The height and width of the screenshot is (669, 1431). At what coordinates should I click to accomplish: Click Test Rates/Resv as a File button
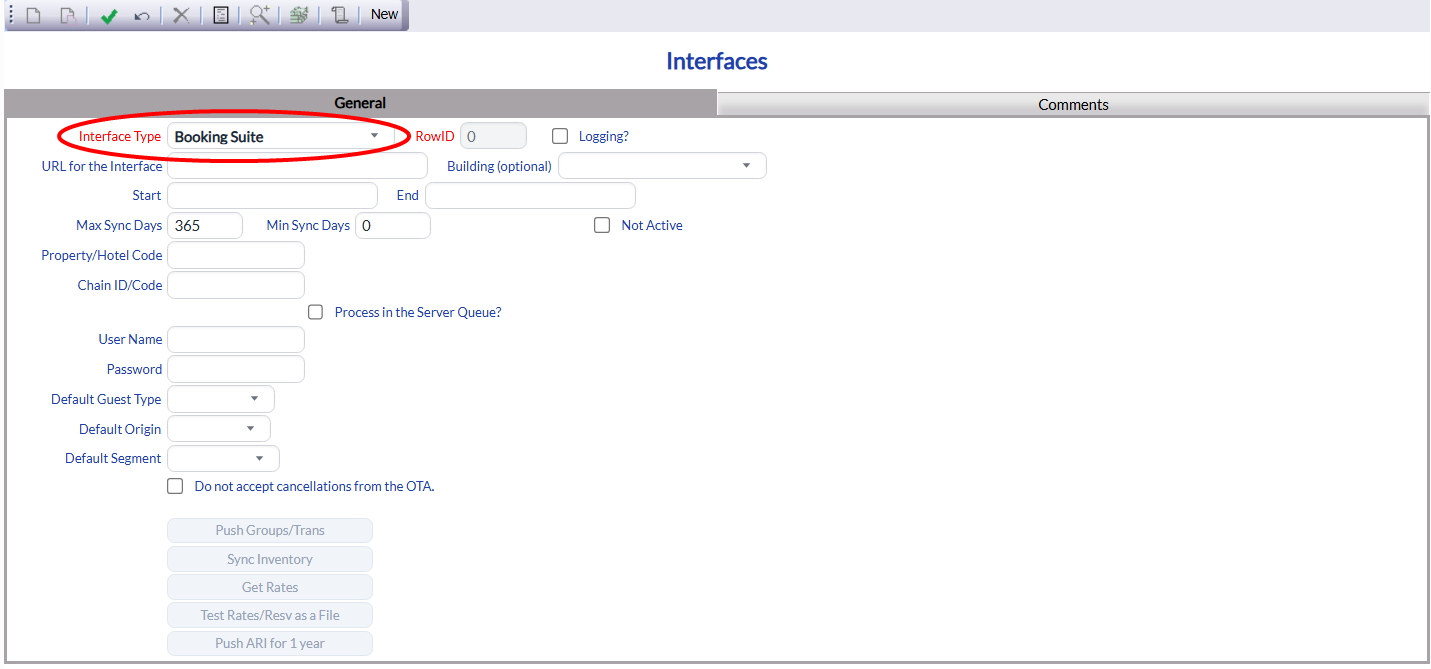pos(270,615)
